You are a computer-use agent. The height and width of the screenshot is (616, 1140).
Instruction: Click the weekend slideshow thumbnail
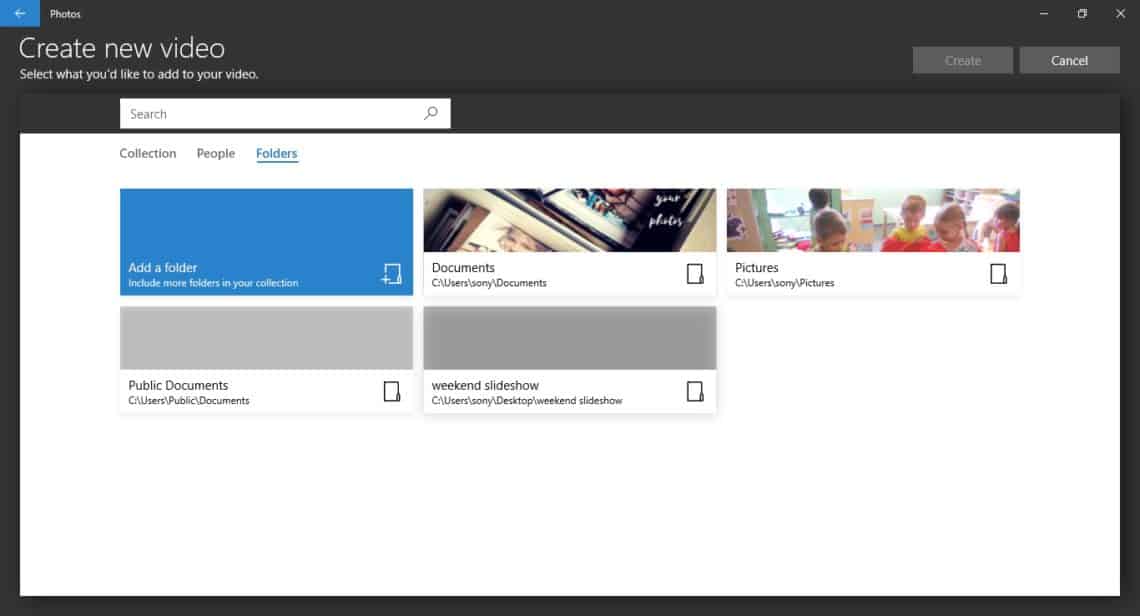[570, 337]
